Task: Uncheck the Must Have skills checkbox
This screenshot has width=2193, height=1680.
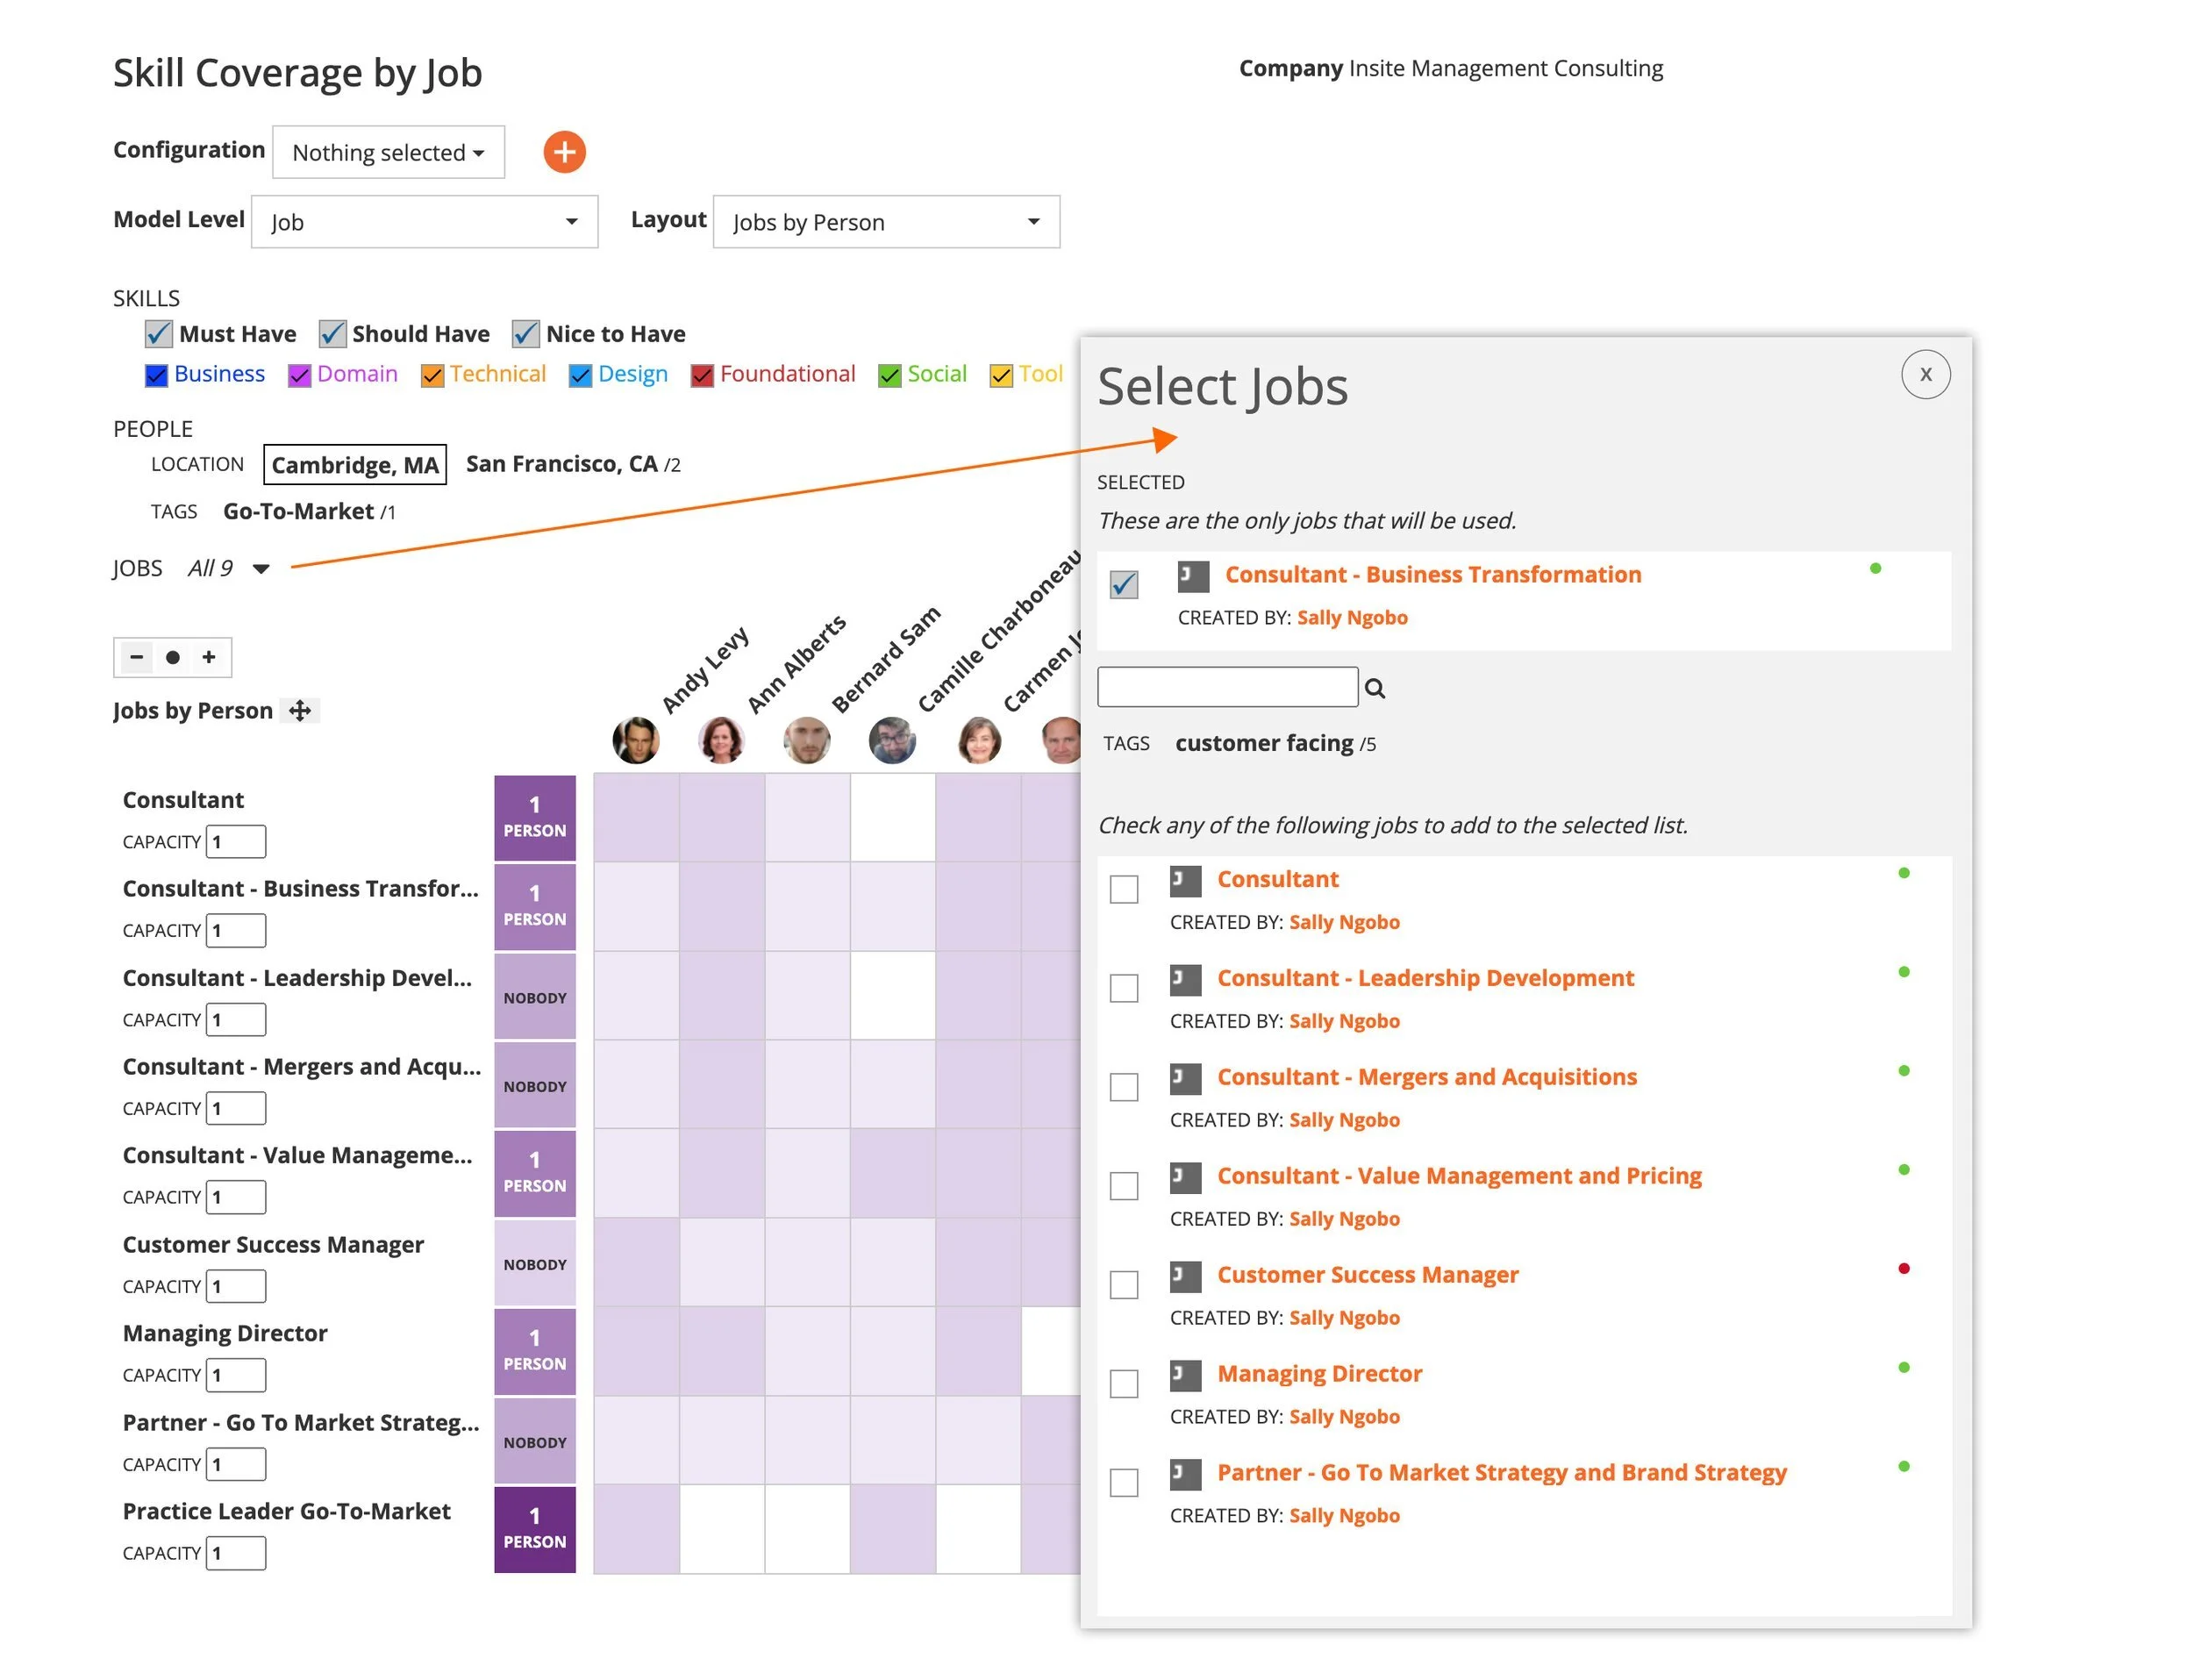Action: click(158, 333)
